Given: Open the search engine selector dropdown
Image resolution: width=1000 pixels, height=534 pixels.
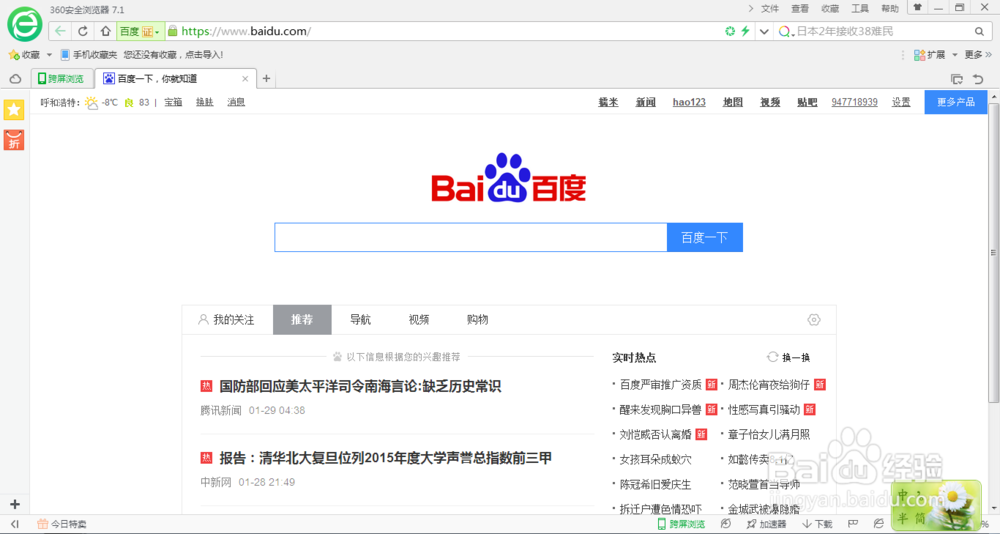Looking at the screenshot, I should (786, 31).
